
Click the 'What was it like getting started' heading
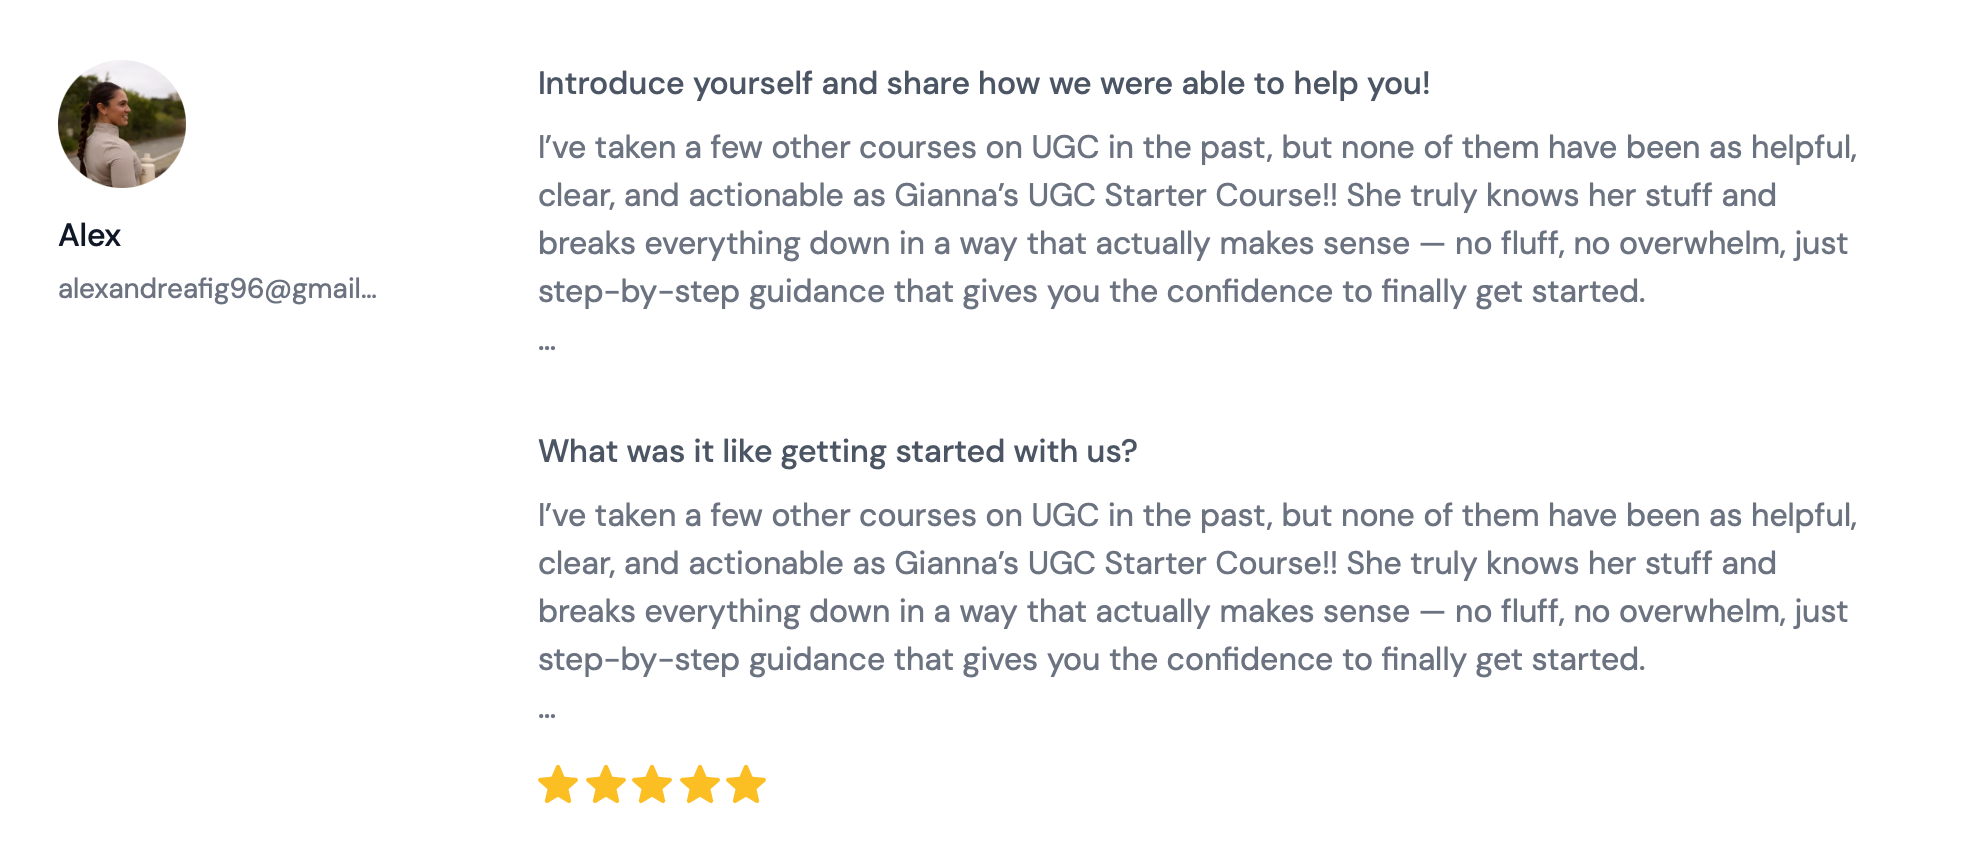[837, 451]
